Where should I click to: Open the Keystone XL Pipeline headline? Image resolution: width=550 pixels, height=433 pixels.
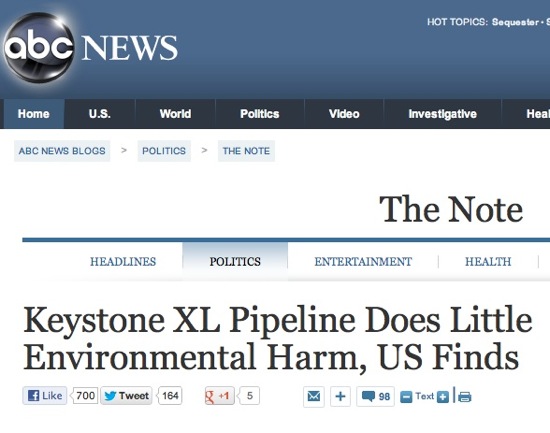pos(278,338)
